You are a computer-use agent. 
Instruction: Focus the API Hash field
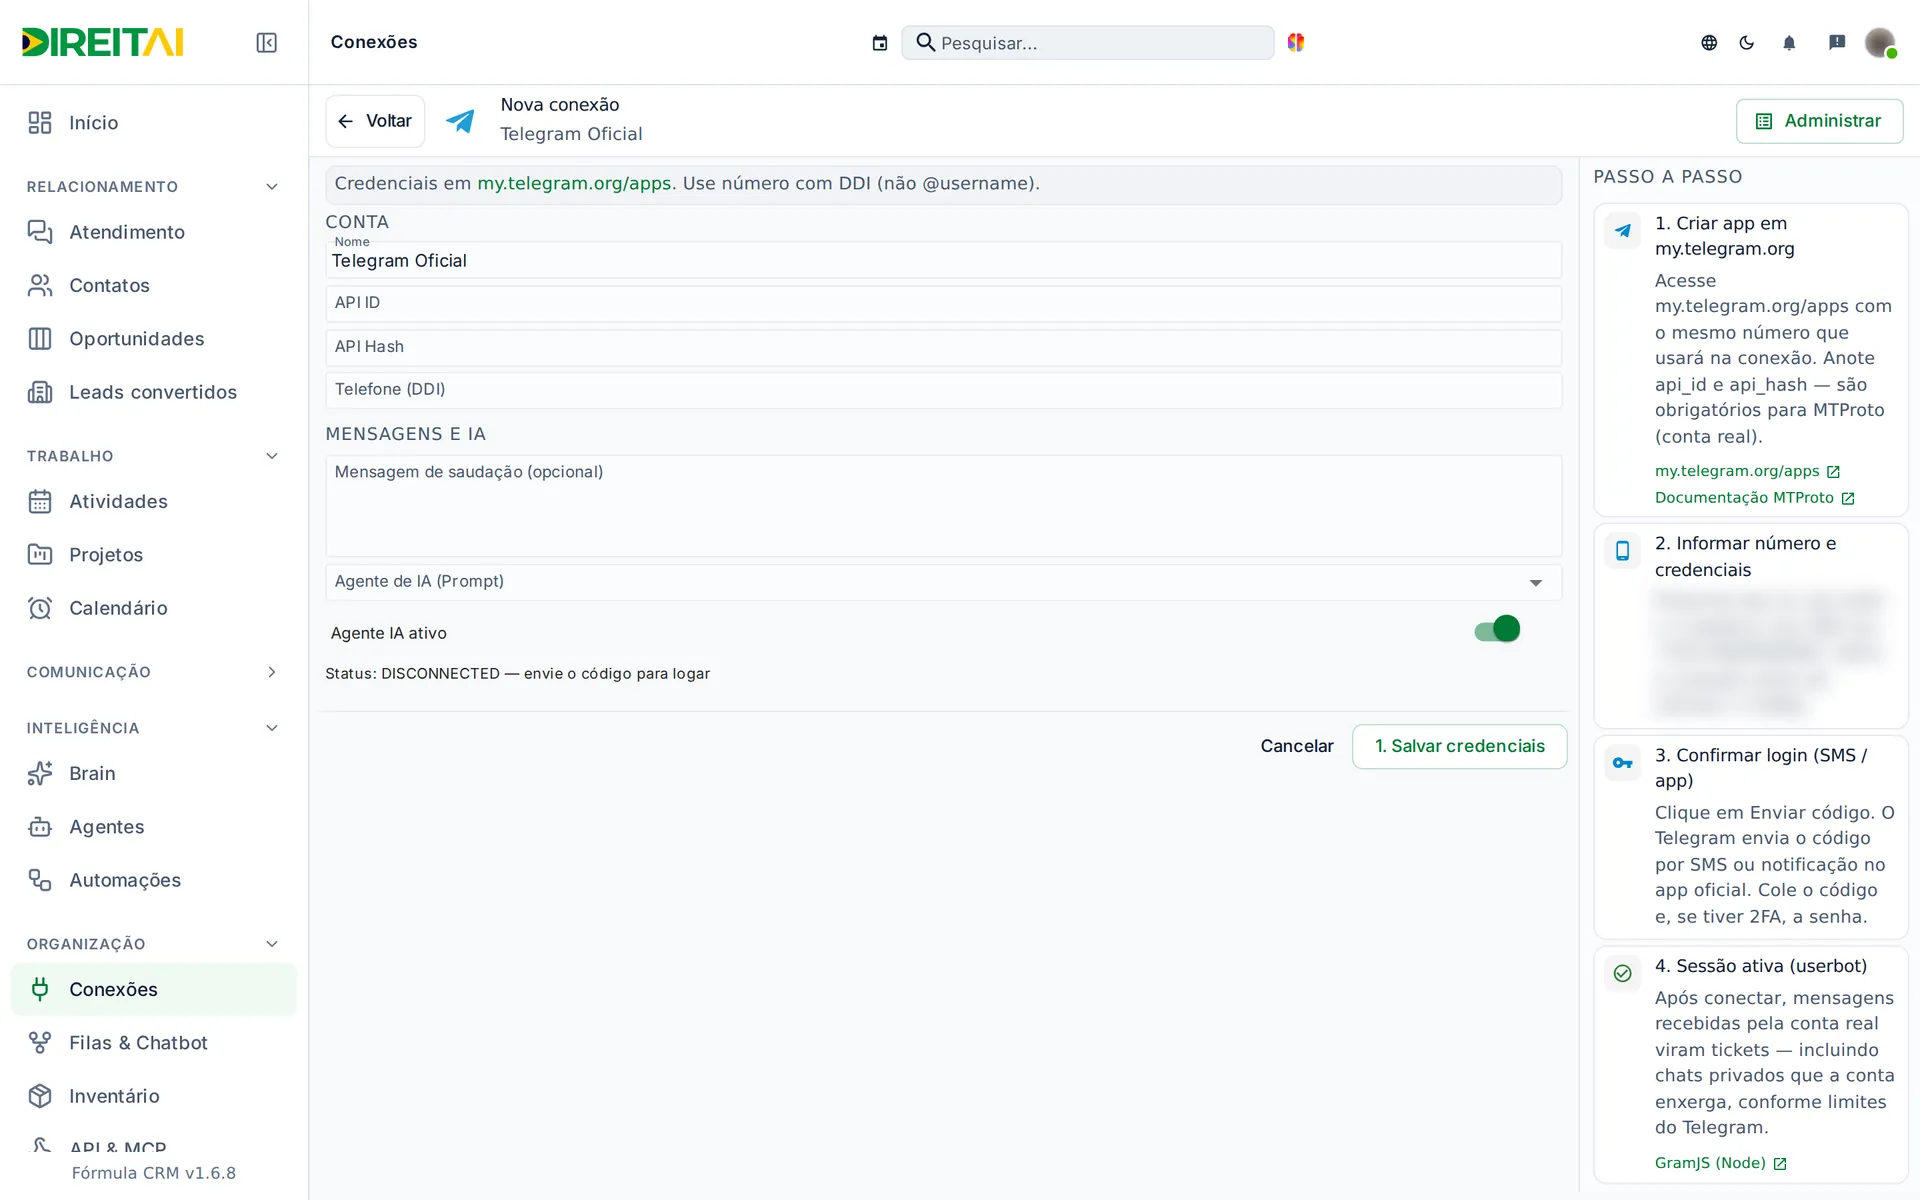(943, 348)
